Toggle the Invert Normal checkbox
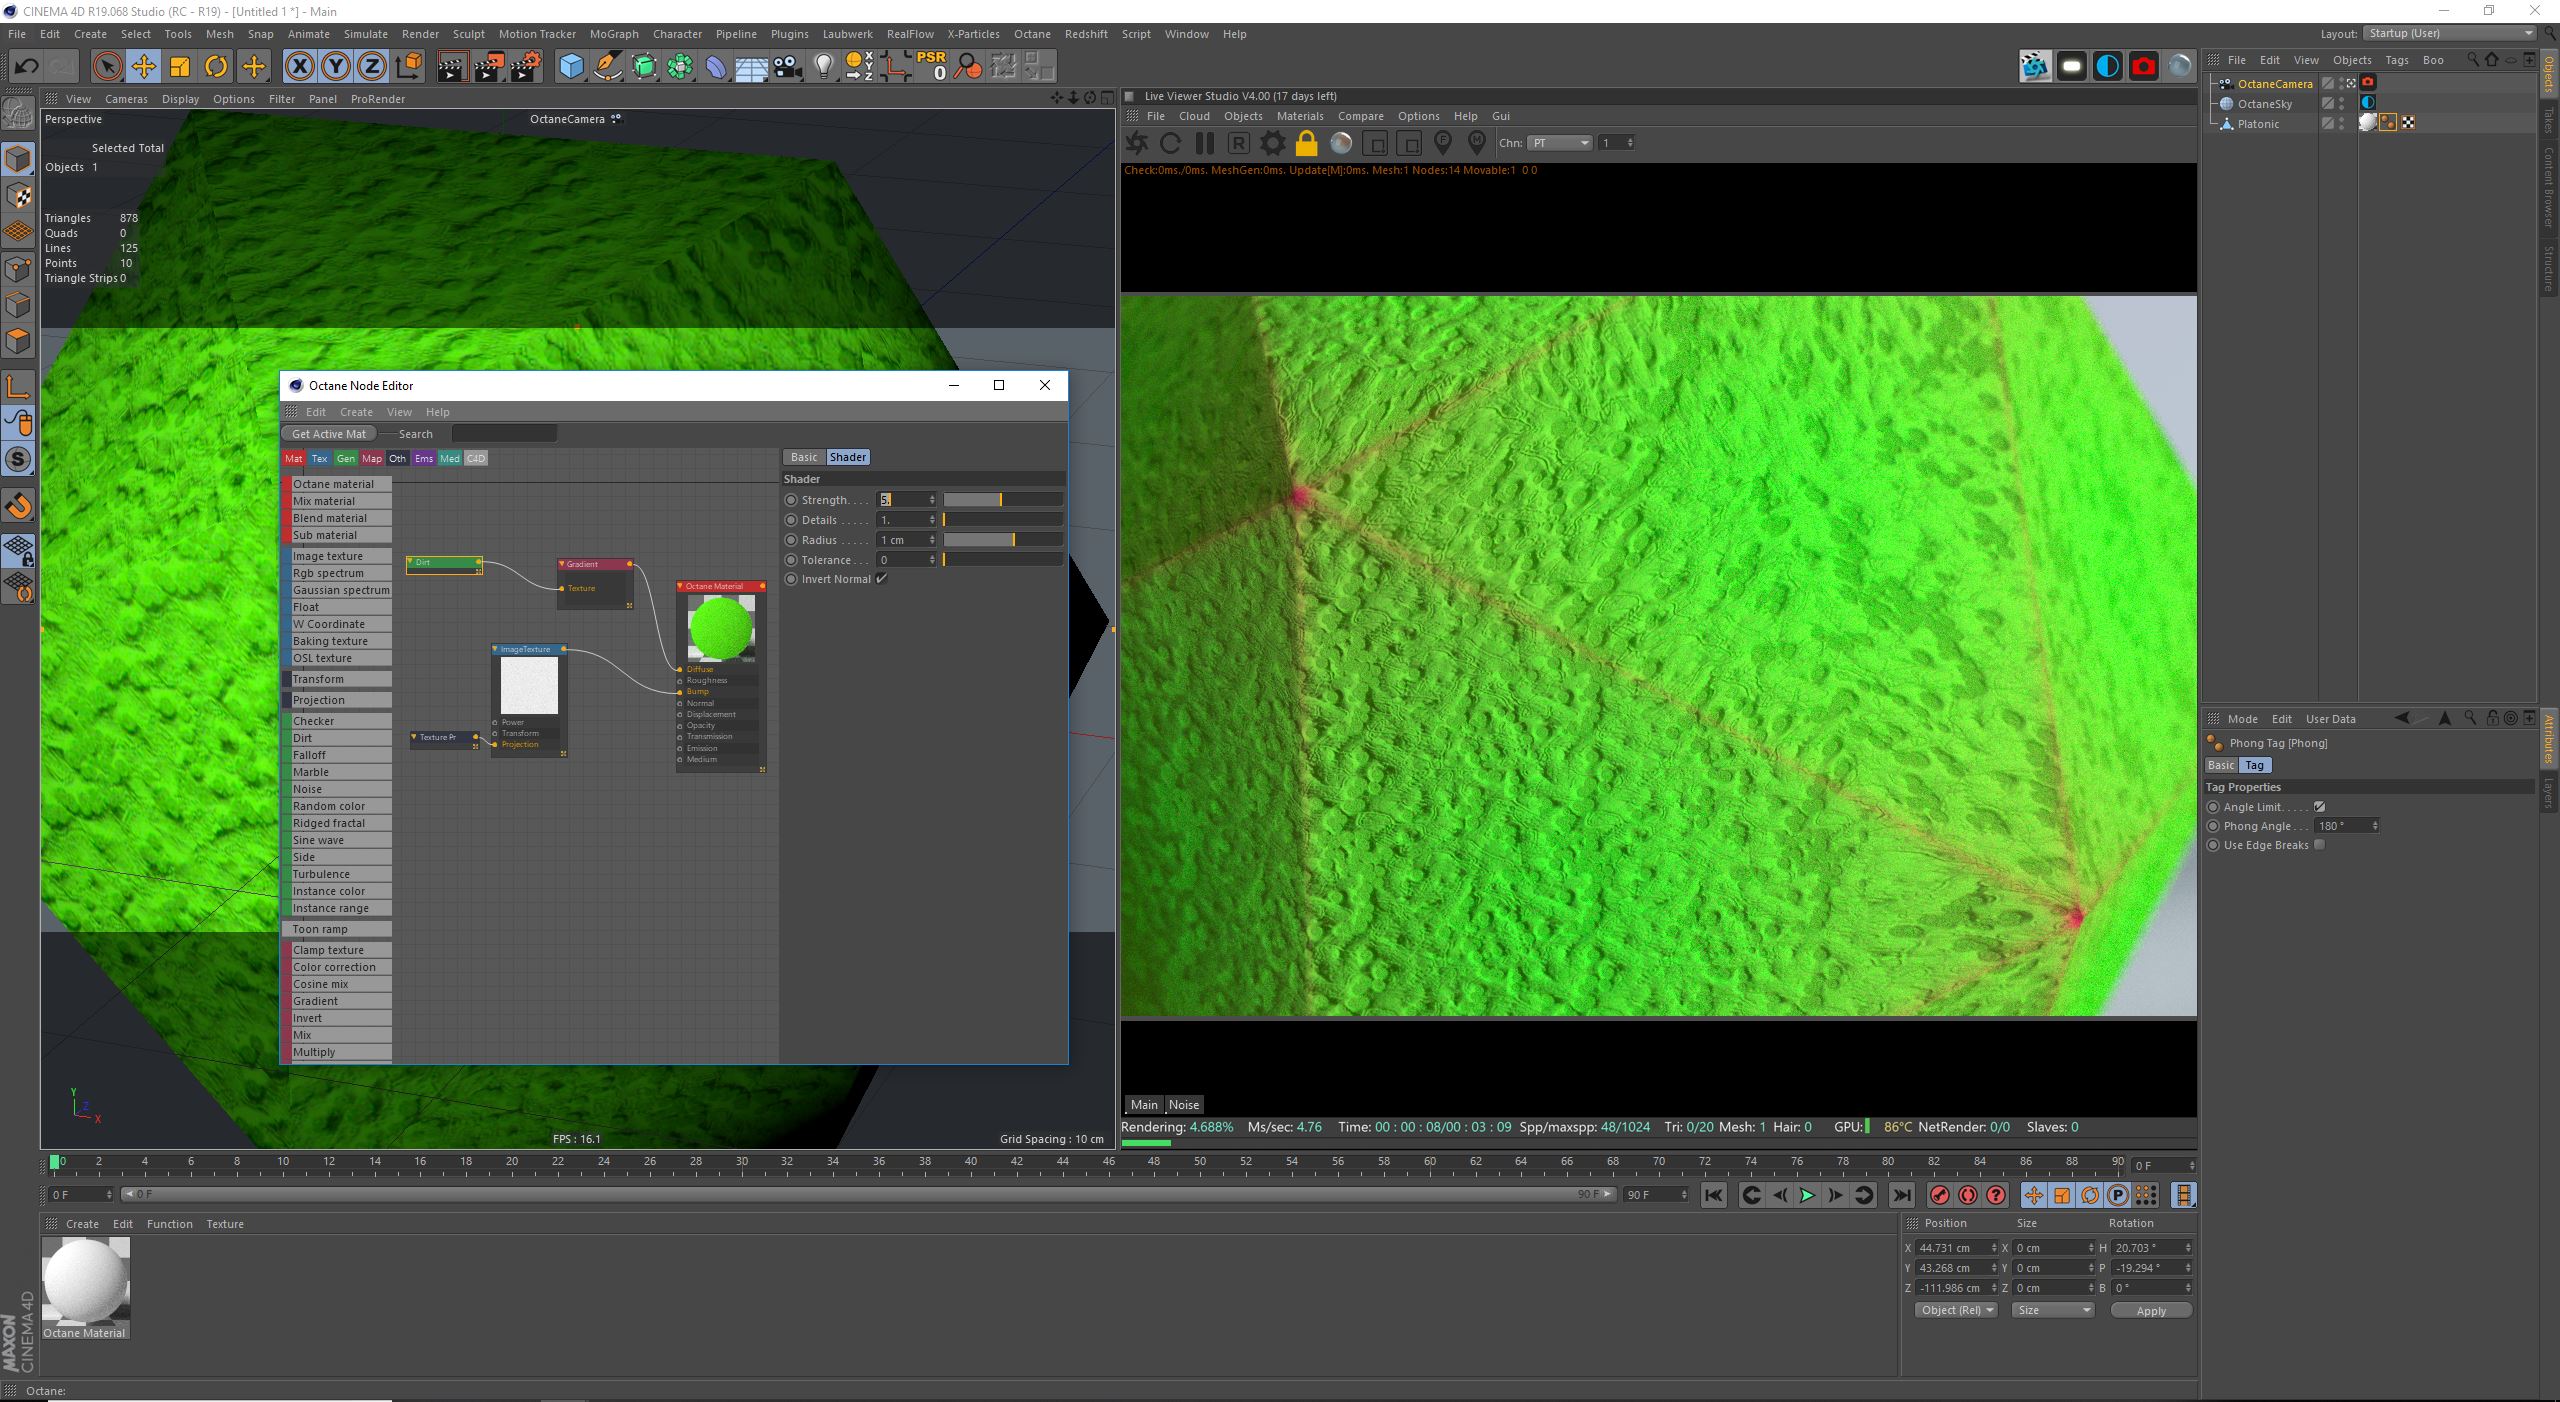 882,579
